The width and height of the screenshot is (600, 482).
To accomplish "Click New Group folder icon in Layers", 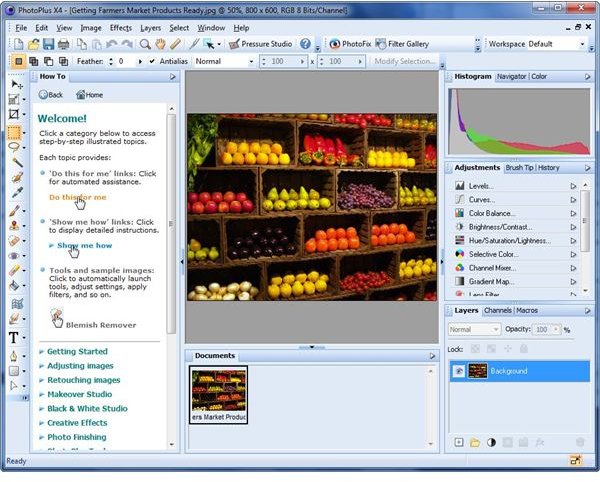I will point(475,443).
